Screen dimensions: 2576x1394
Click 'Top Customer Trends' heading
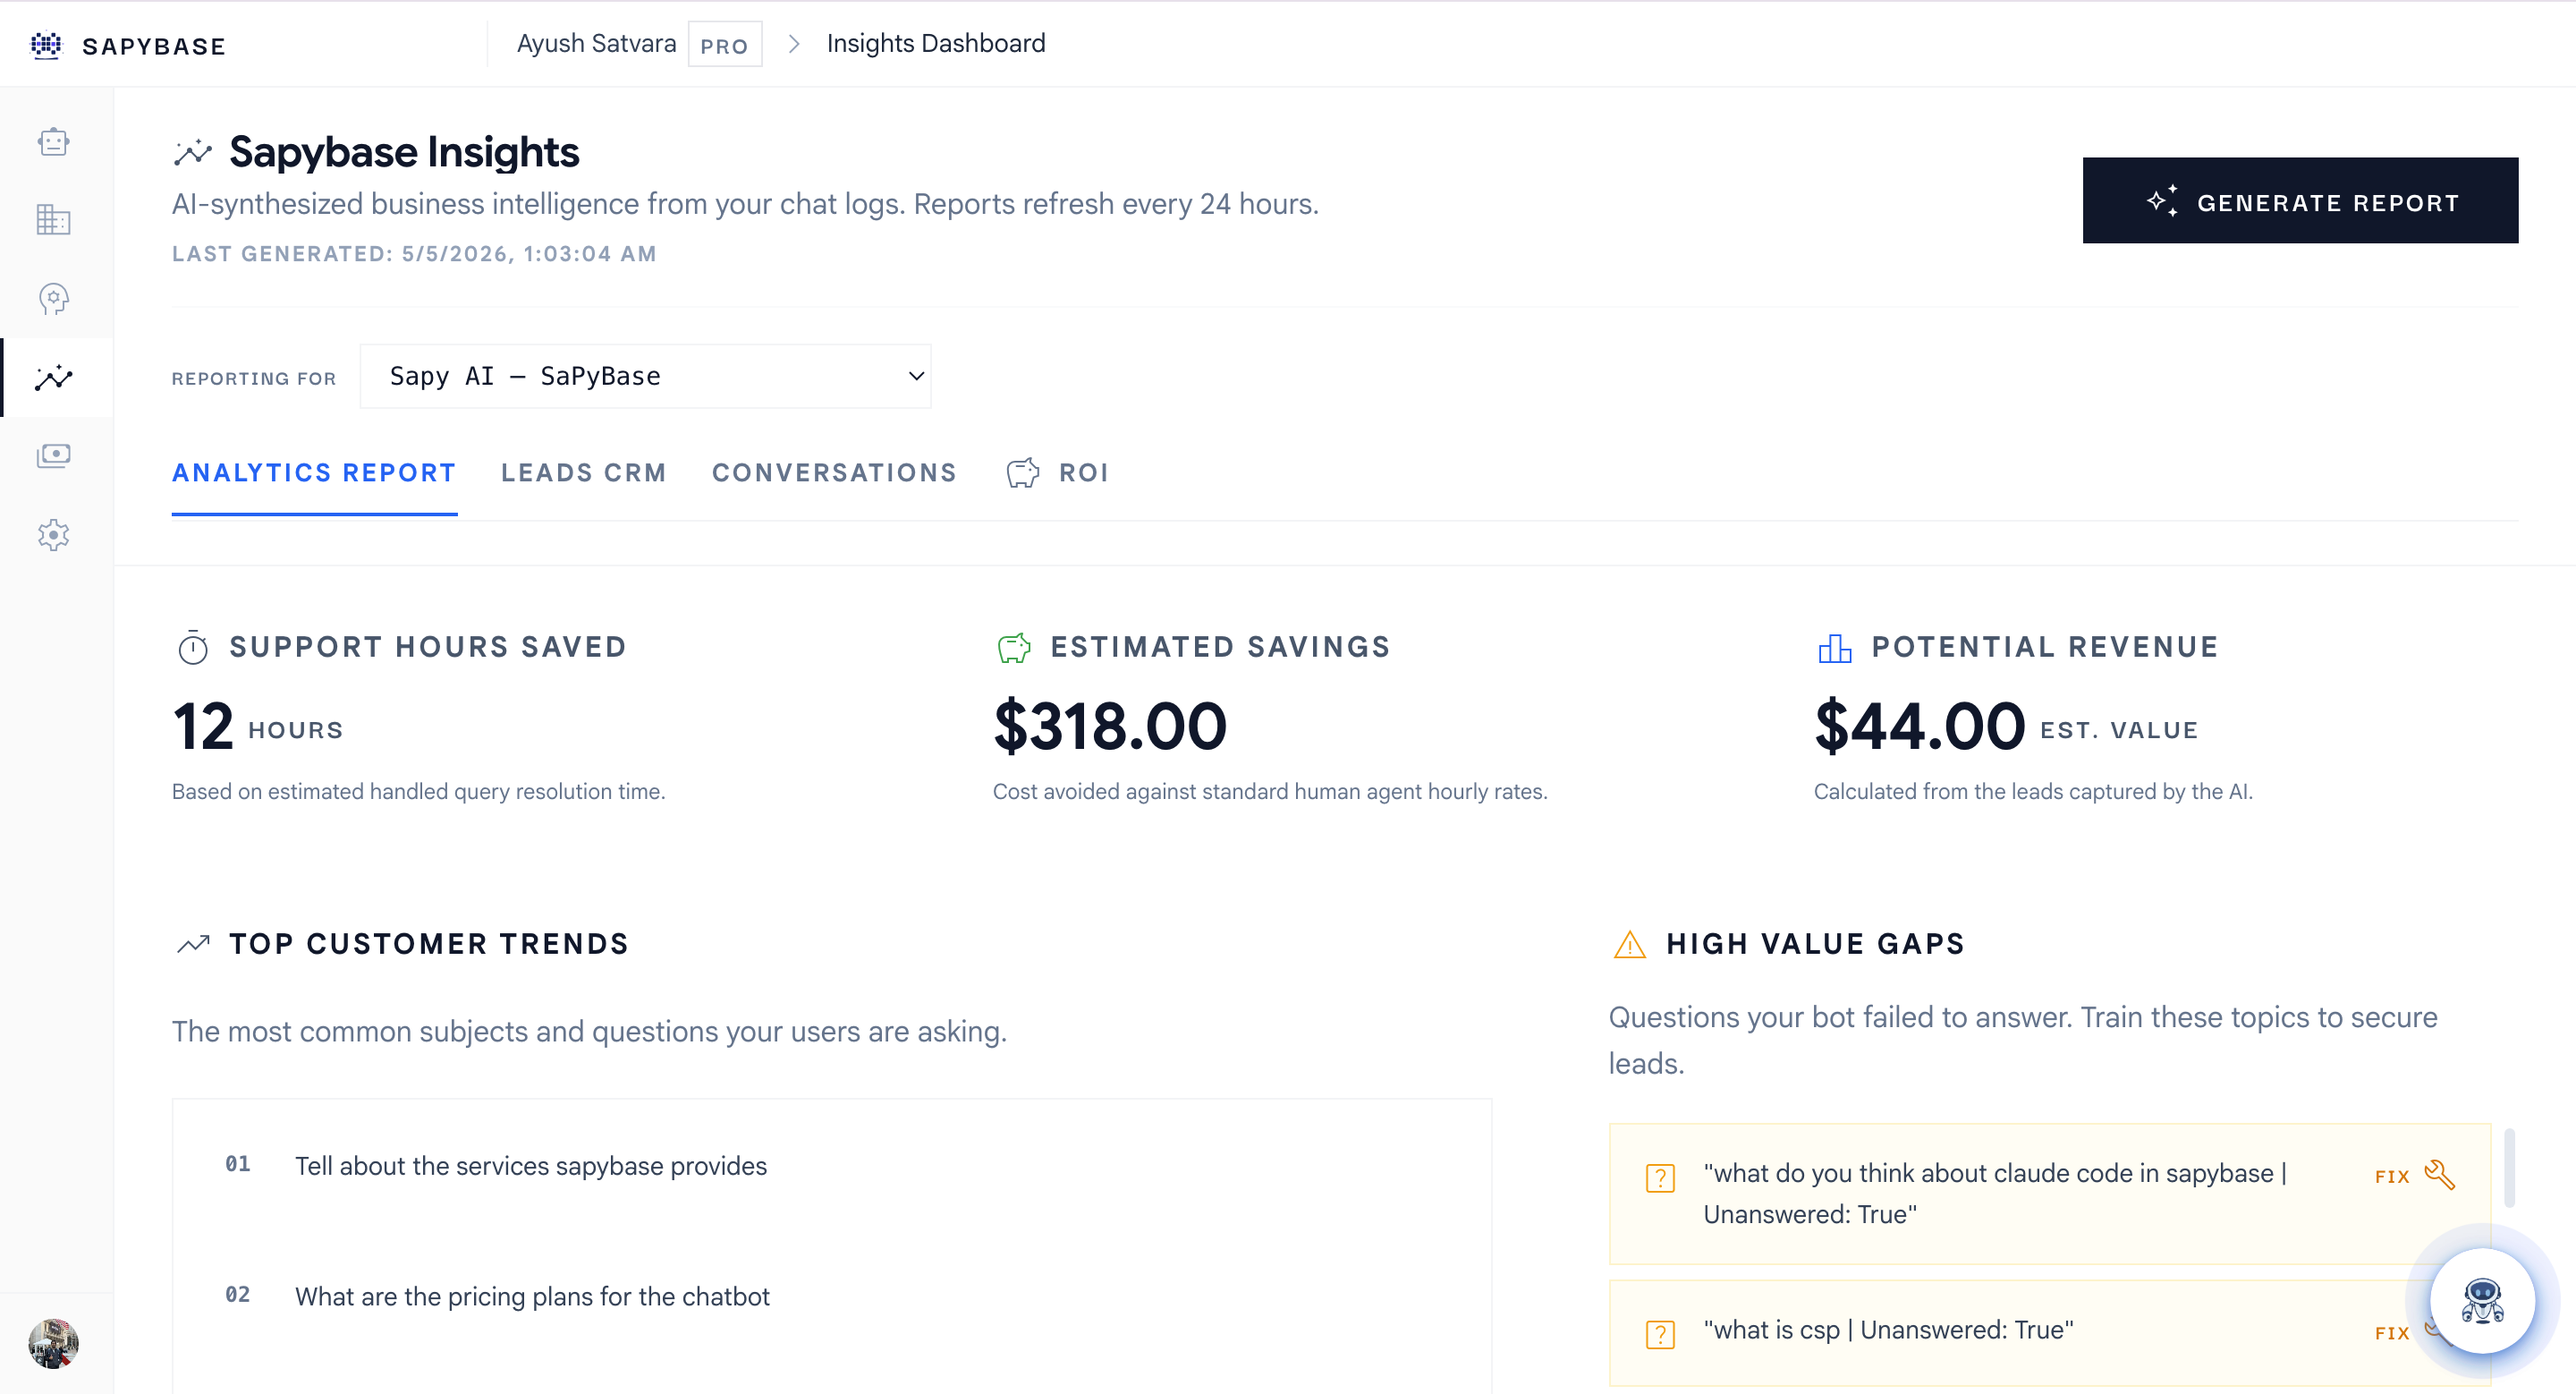pyautogui.click(x=429, y=944)
